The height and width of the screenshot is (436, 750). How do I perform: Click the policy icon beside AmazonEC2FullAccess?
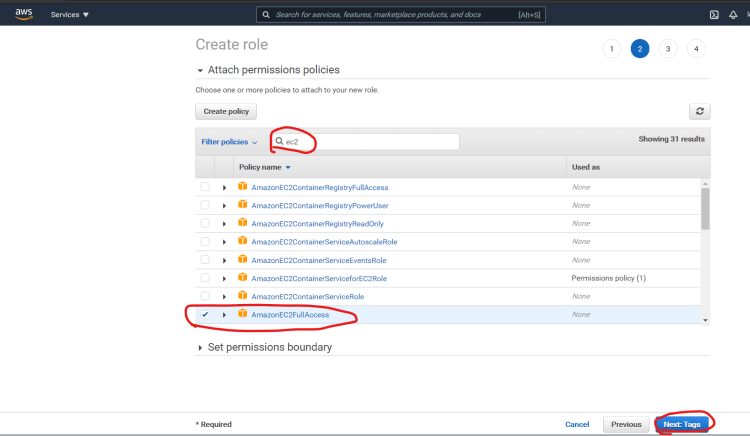pos(243,314)
